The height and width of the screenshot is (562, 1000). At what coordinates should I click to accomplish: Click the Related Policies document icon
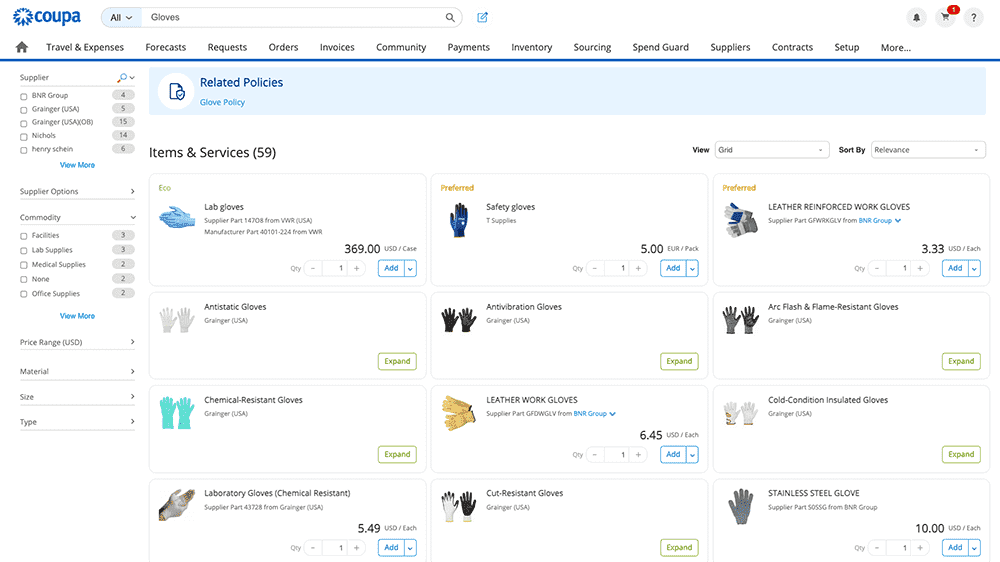point(176,91)
